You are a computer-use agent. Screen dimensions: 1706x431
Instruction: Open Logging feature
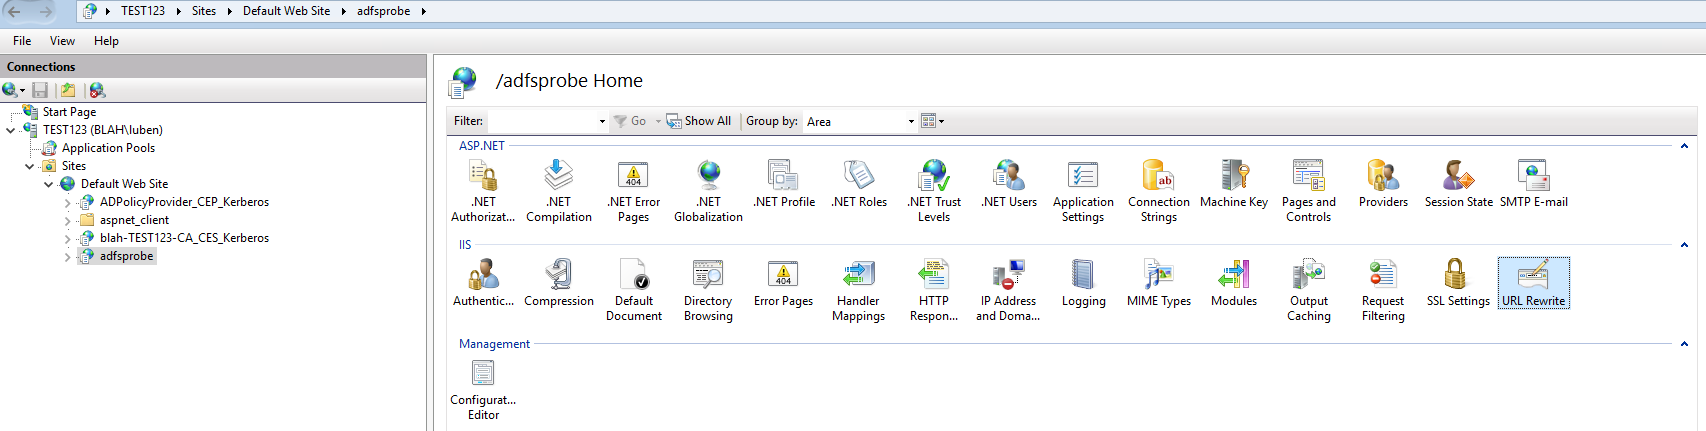click(1083, 283)
